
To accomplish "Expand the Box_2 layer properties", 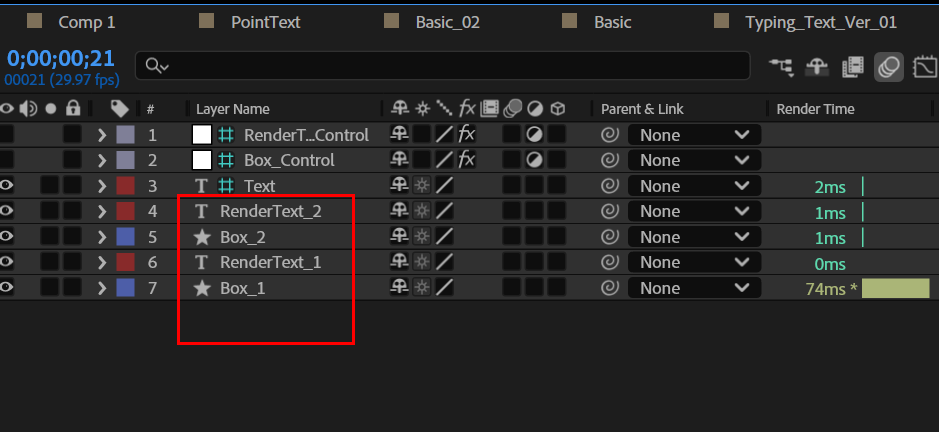I will point(102,237).
